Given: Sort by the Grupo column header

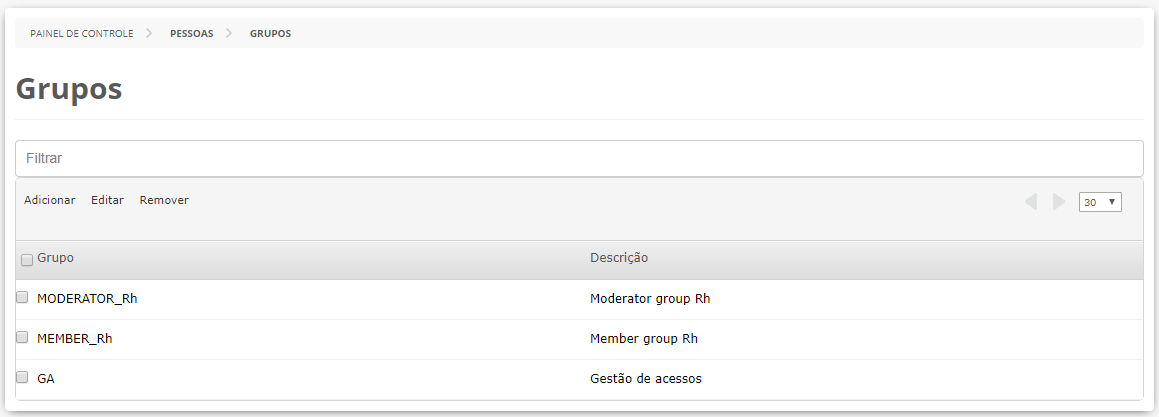Looking at the screenshot, I should coord(55,258).
